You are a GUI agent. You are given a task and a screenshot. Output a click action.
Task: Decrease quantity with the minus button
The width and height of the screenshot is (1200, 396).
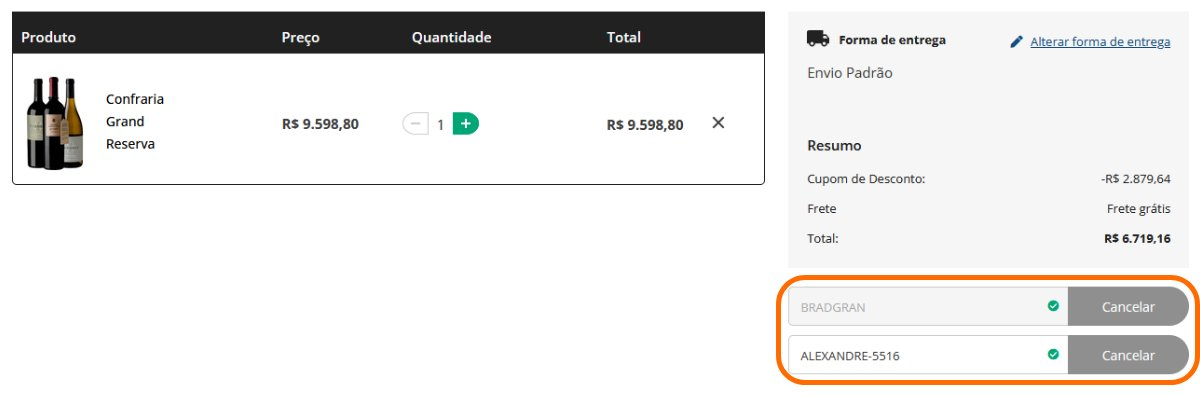[415, 124]
